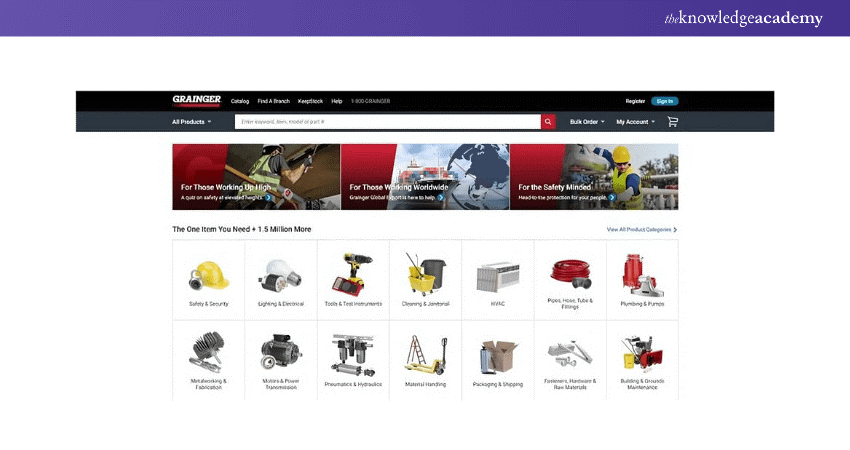Expand the All Products dropdown

(x=192, y=122)
